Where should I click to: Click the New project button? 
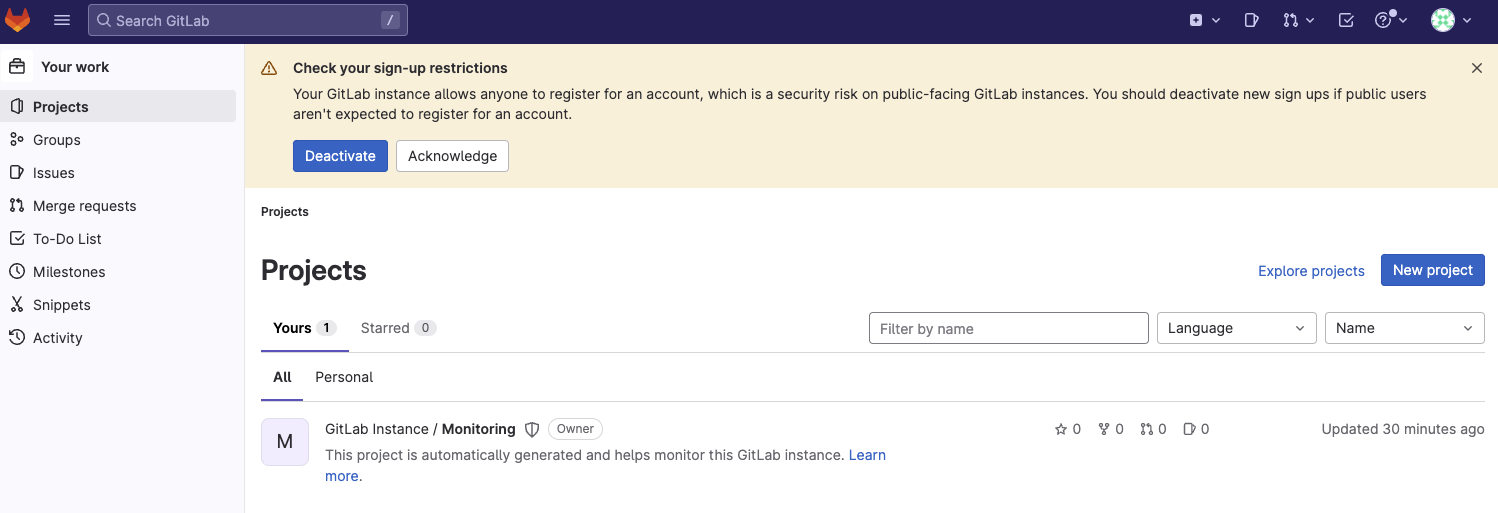coord(1432,270)
